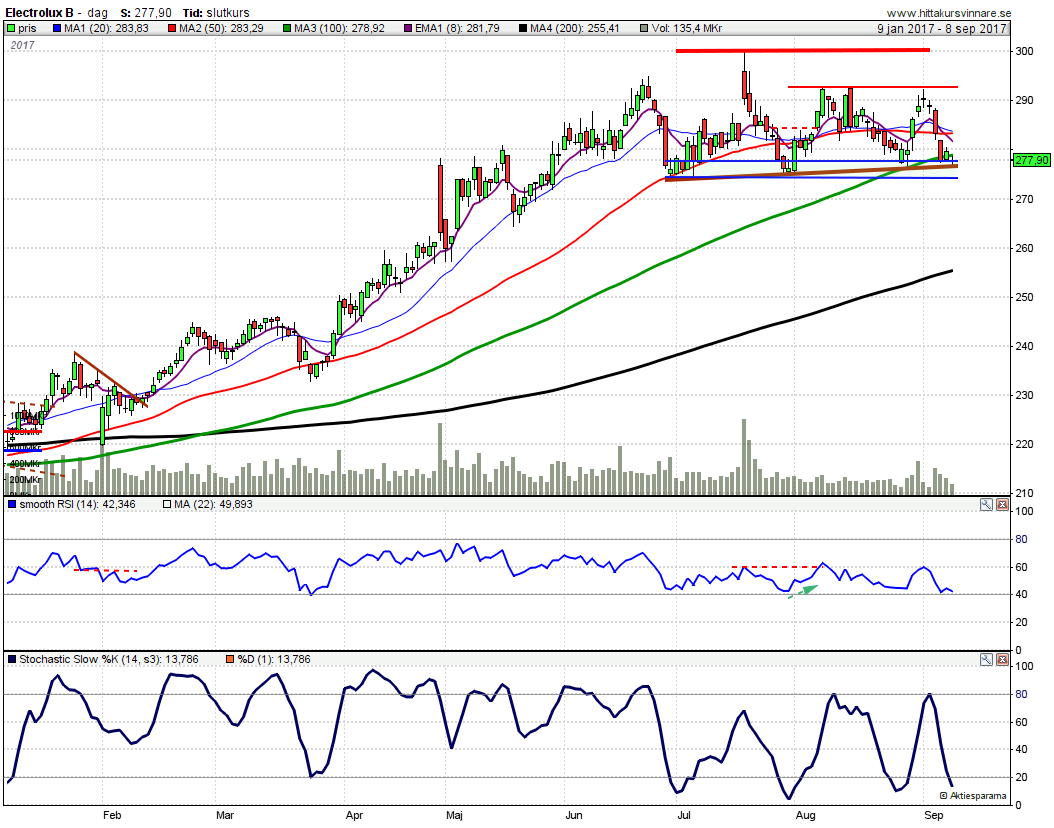The width and height of the screenshot is (1054, 828).
Task: Click the green pris legend swatch
Action: 11,28
